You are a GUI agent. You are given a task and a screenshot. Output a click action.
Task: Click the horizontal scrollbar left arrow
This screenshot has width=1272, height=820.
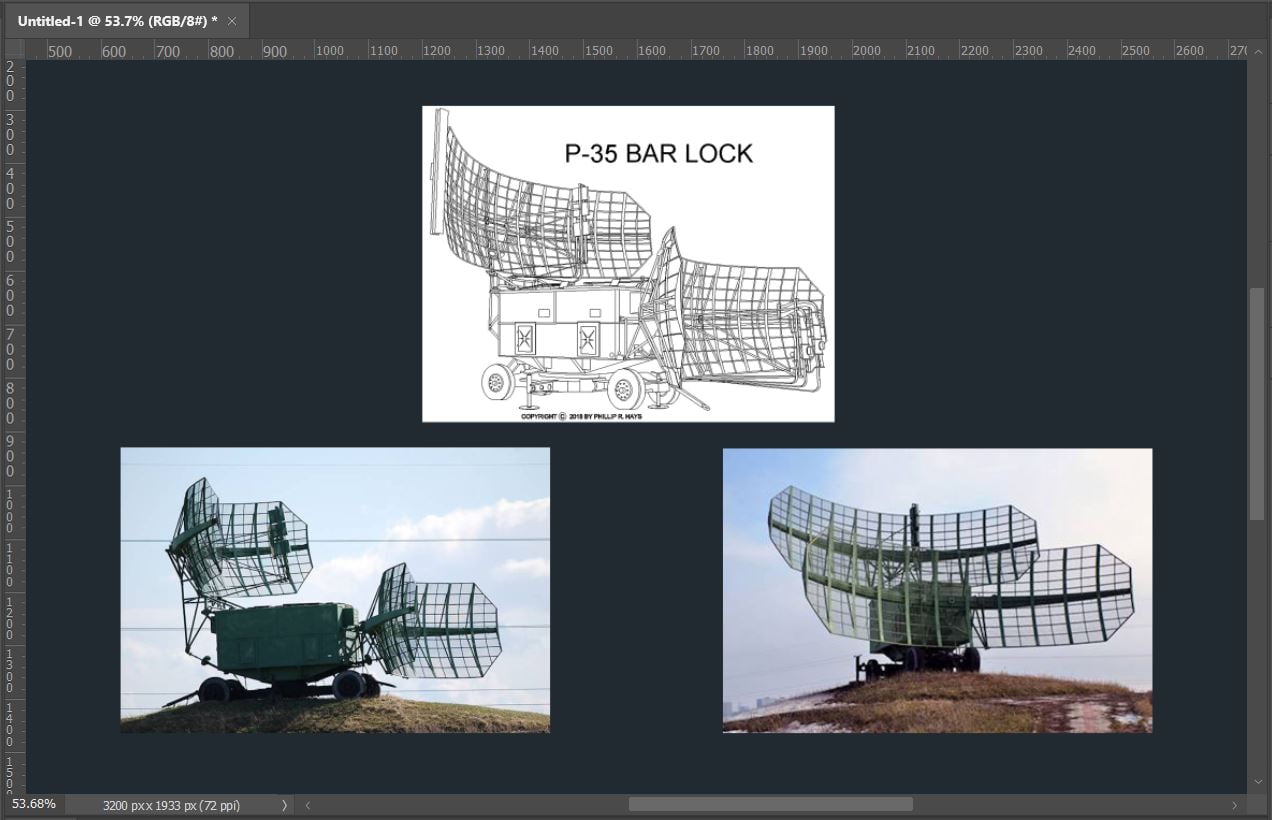[308, 805]
